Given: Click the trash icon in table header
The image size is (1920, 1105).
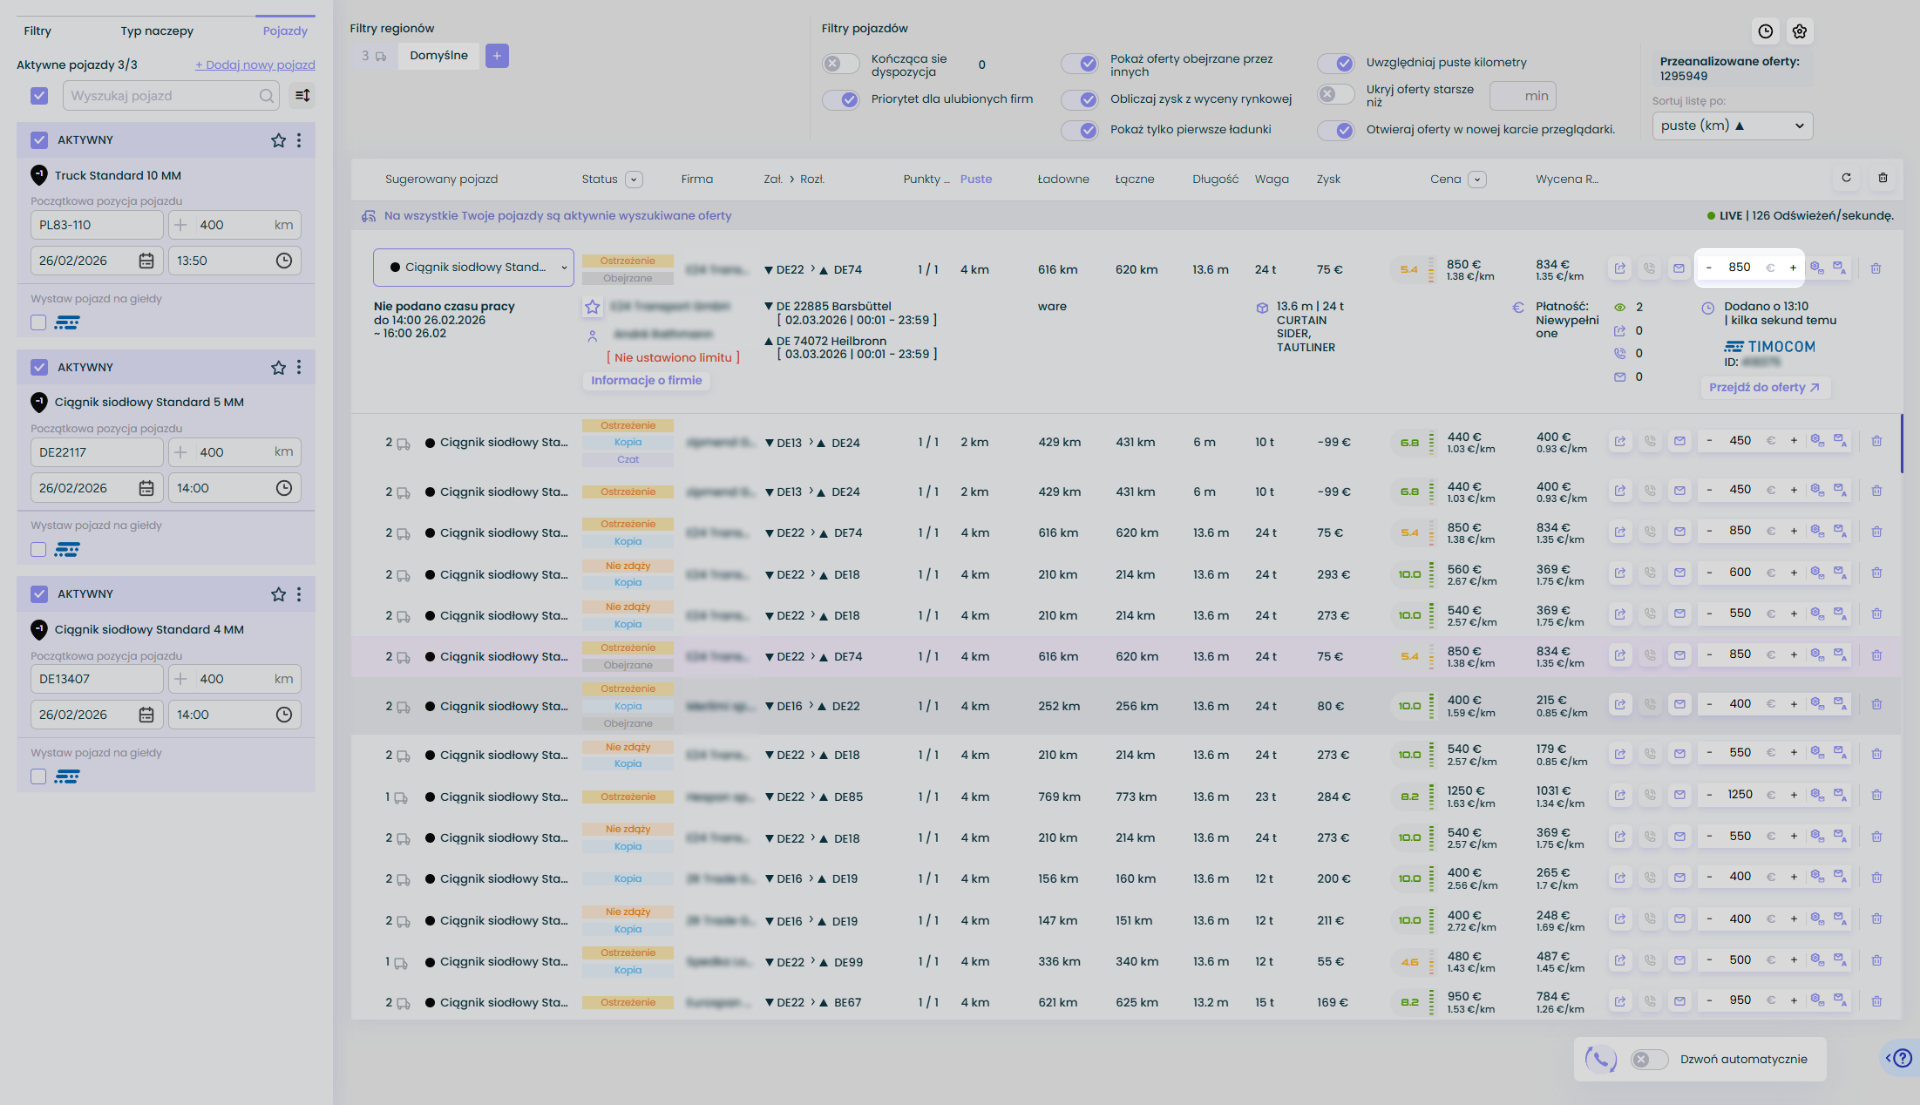Looking at the screenshot, I should [1883, 178].
